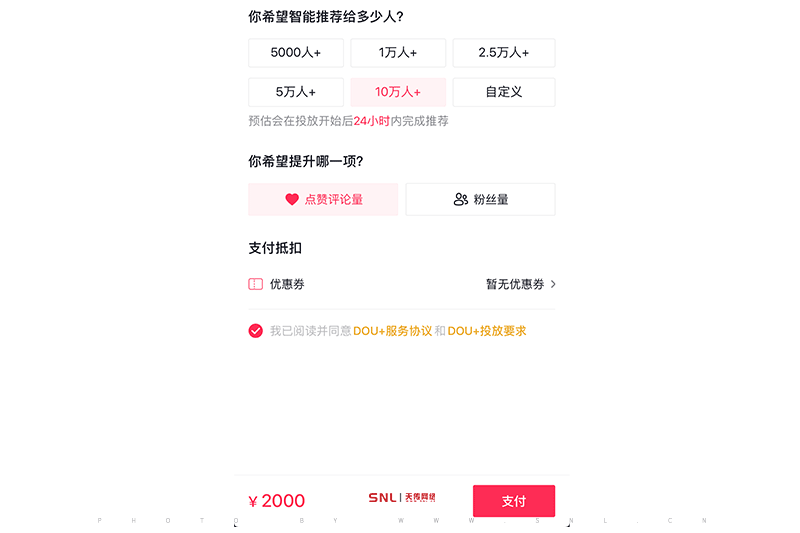Choose the highlighted 10万人+ option
This screenshot has width=800, height=533.
coord(398,92)
